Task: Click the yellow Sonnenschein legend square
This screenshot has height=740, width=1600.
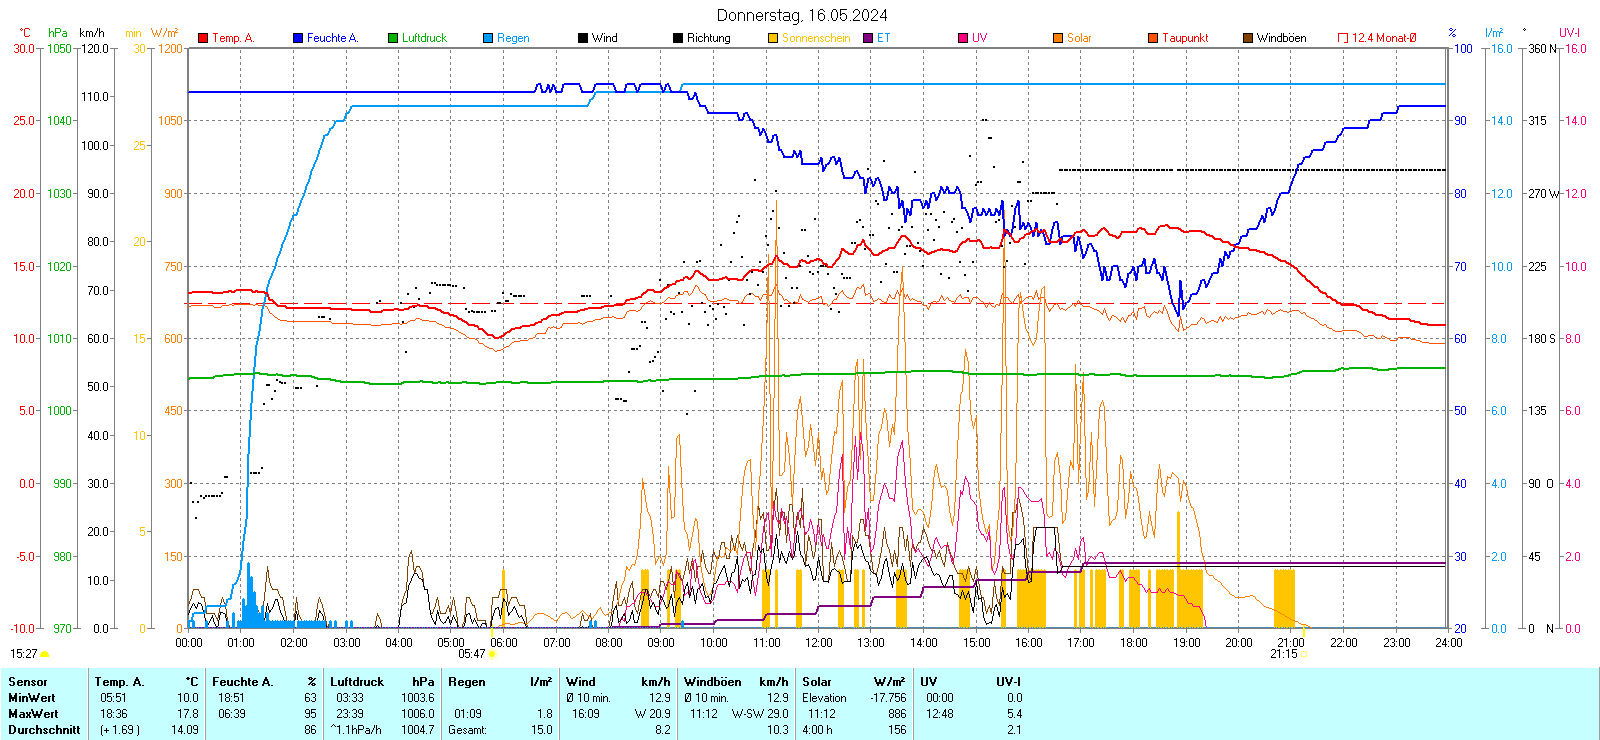Action: click(x=773, y=38)
